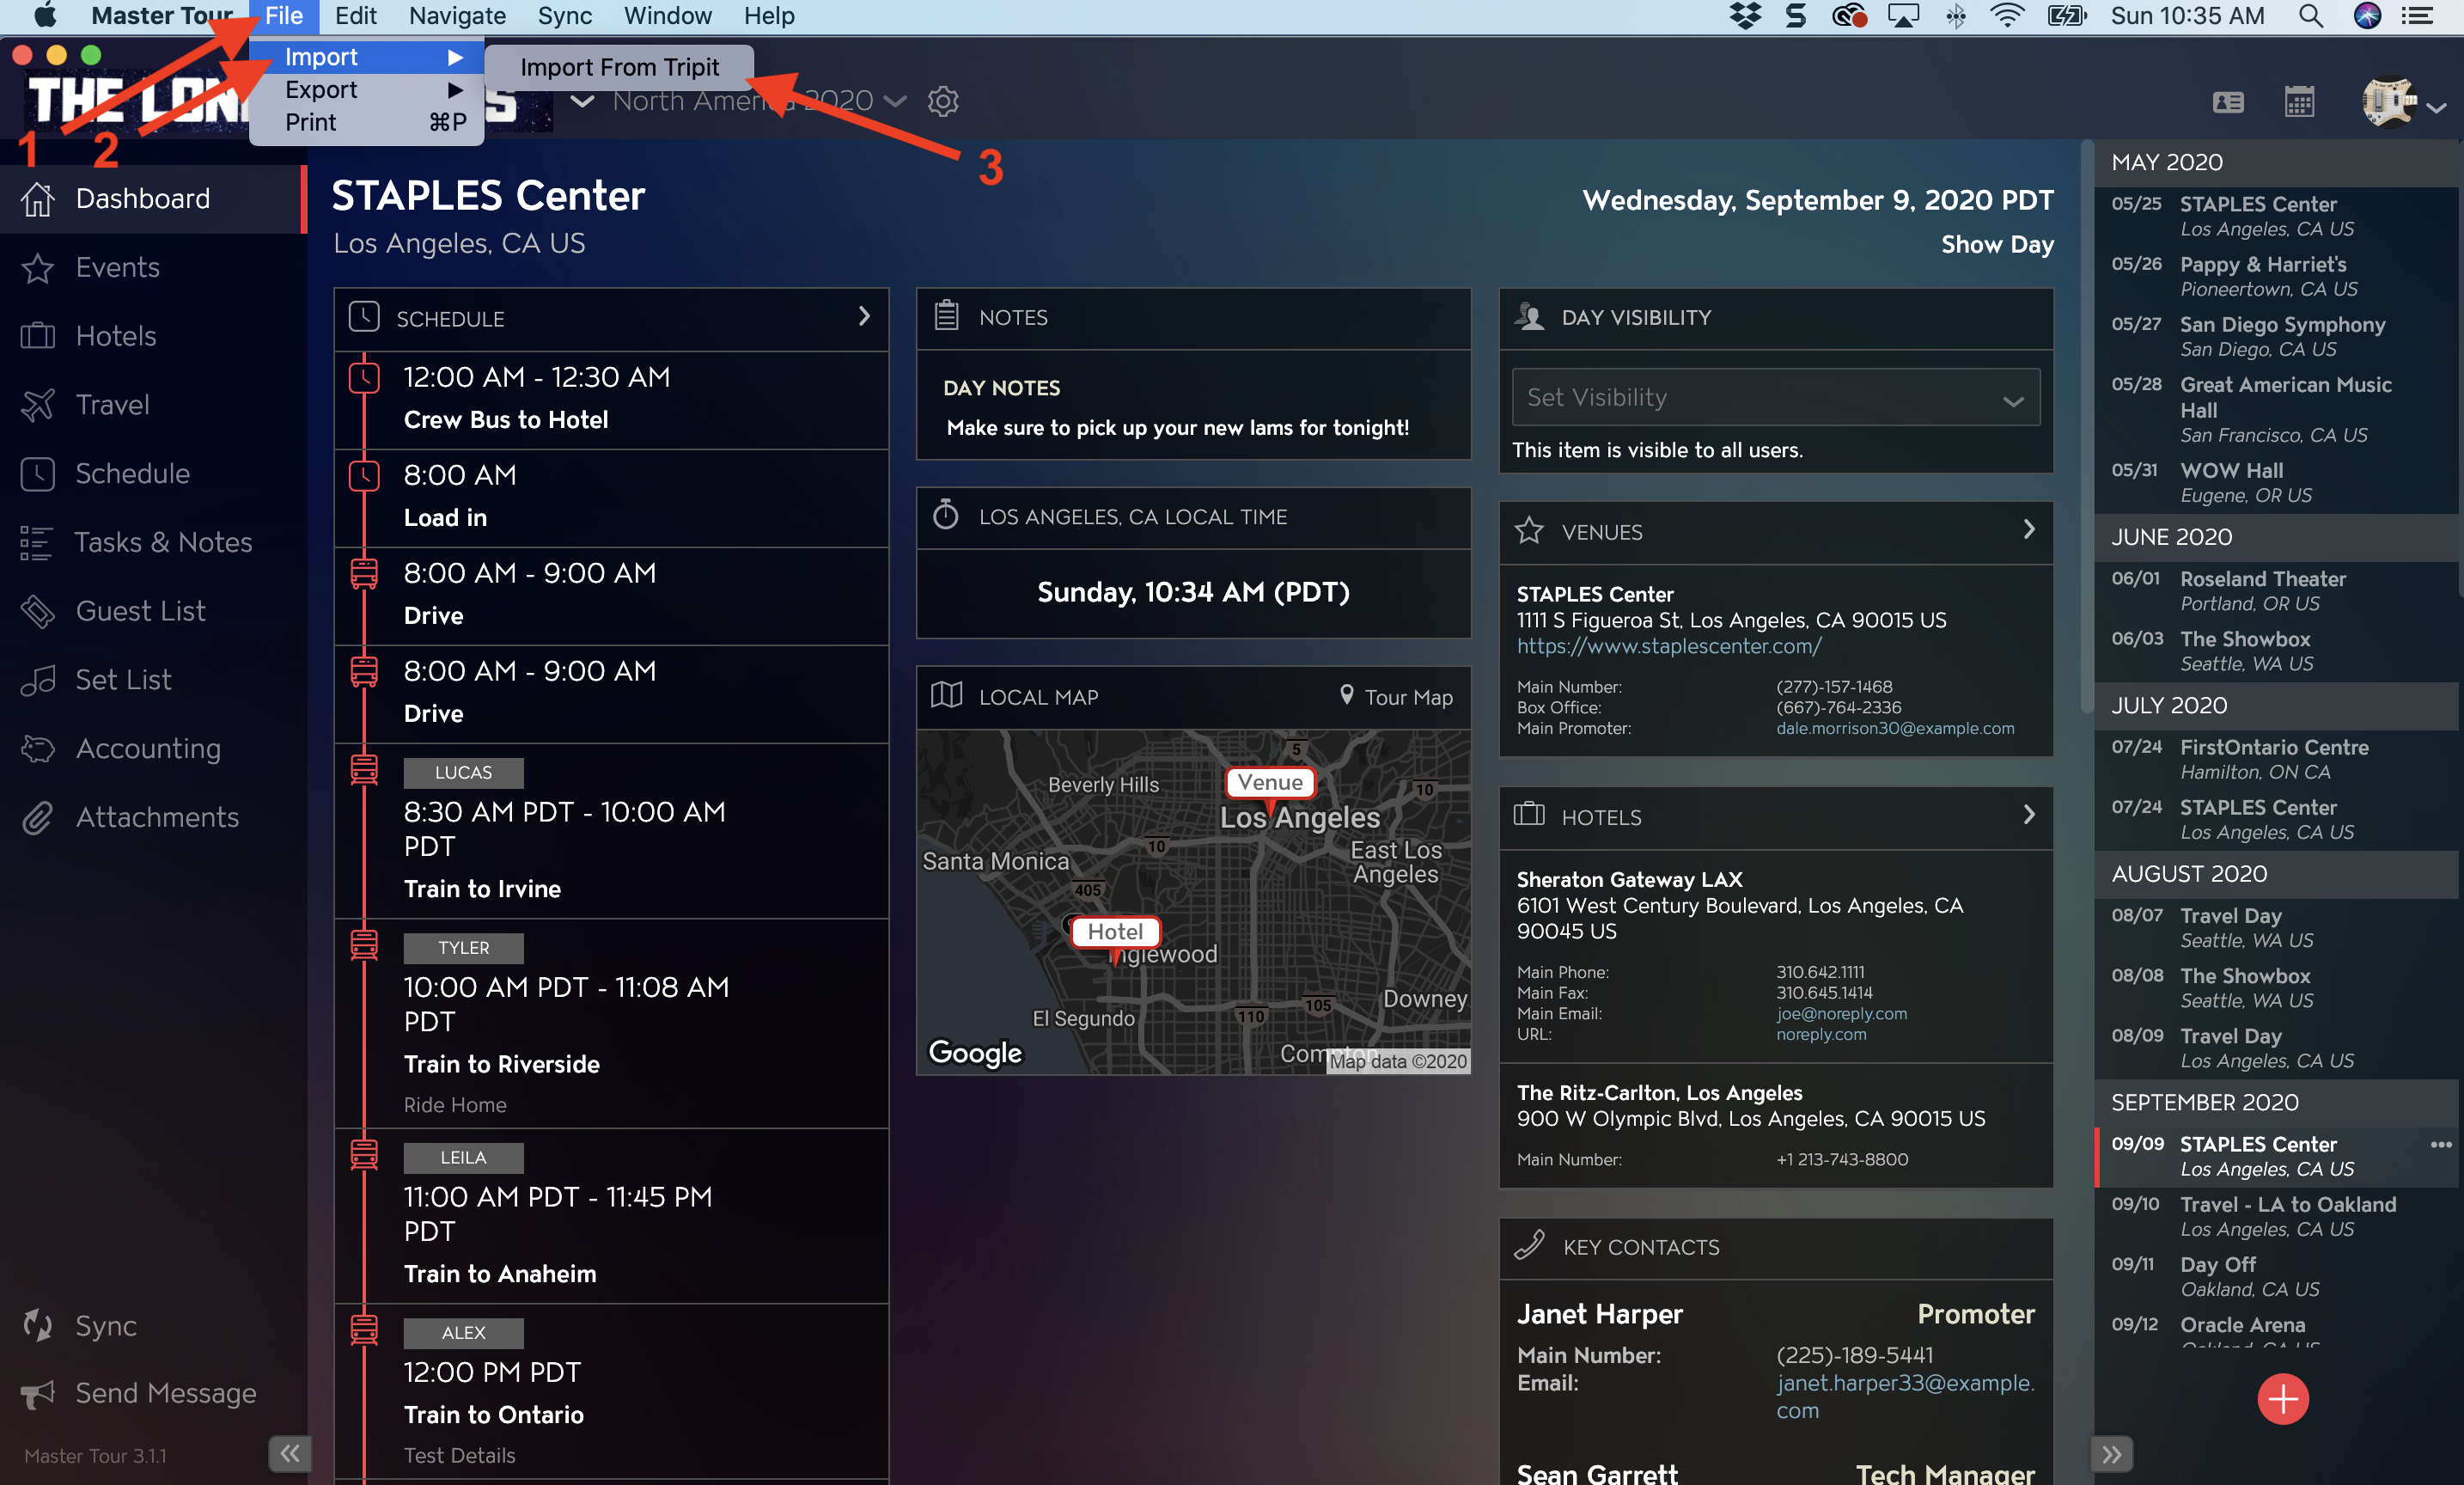
Task: Click the red add event plus button
Action: [2283, 1399]
